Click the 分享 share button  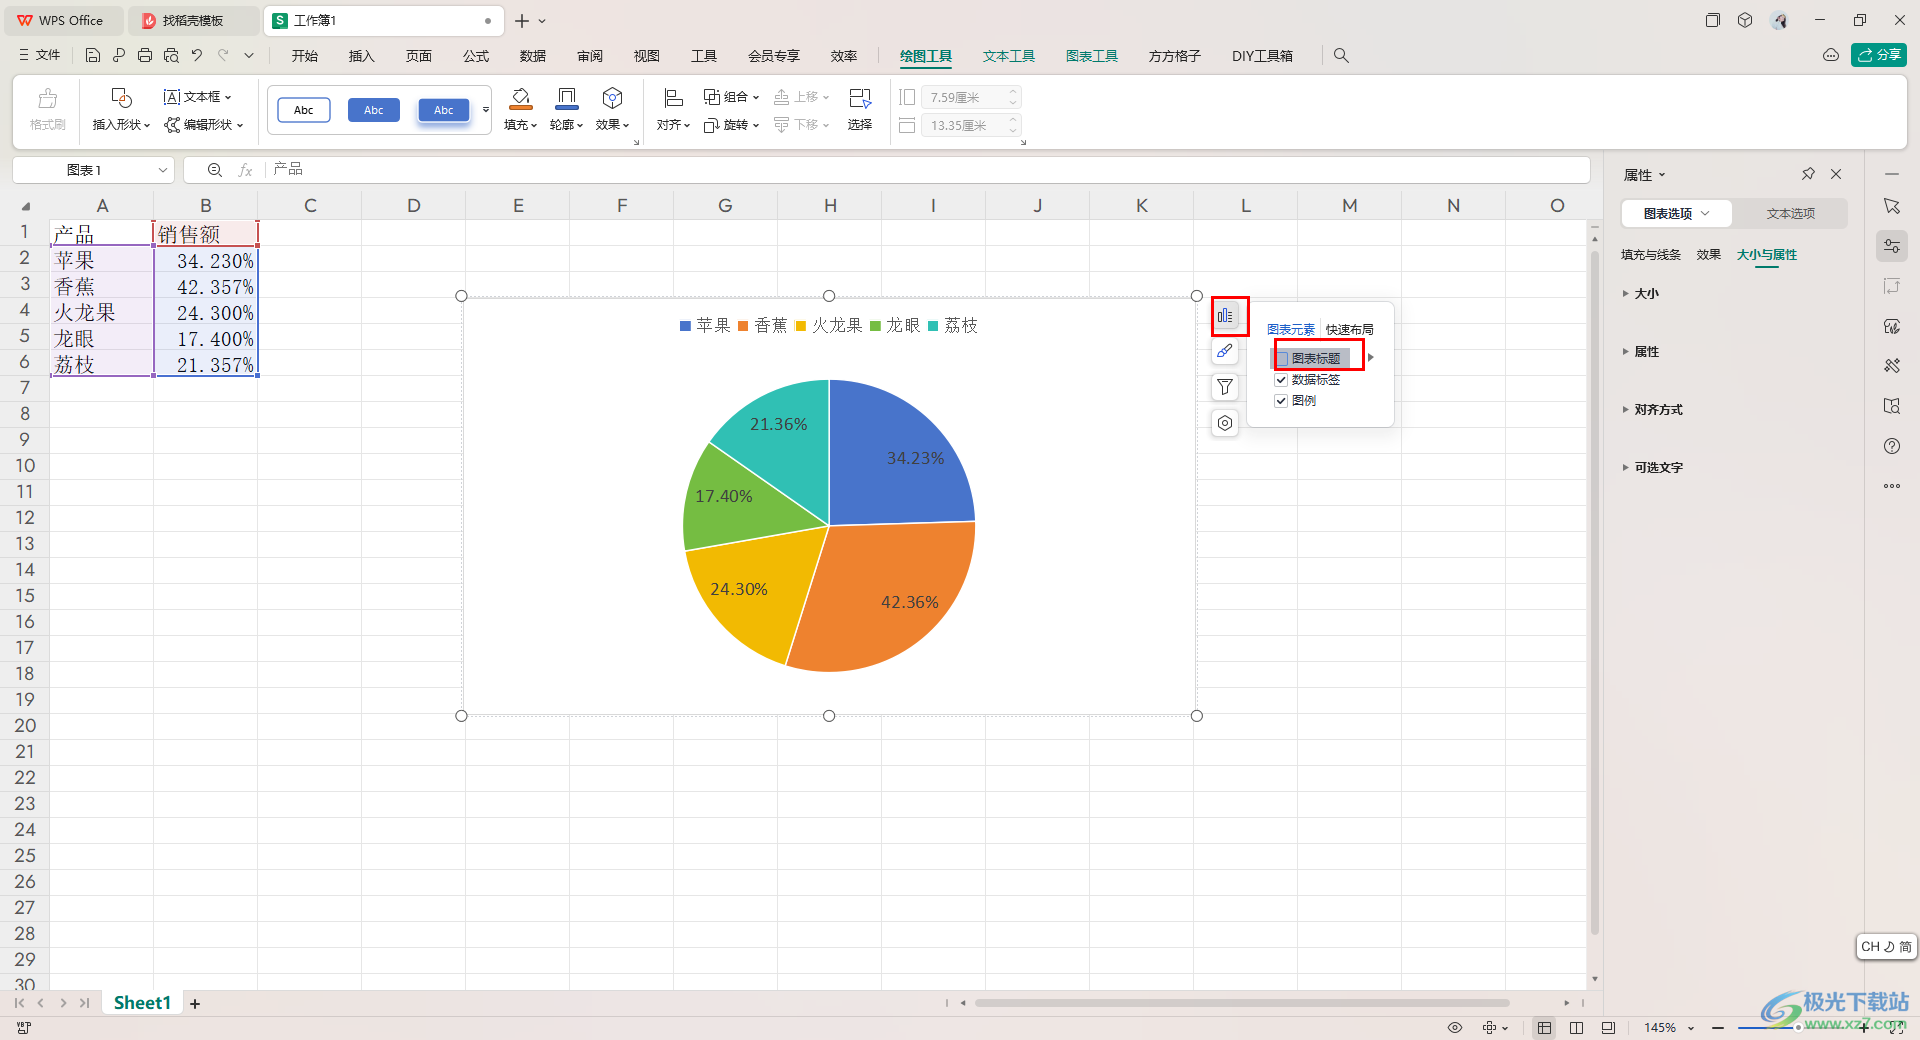[x=1879, y=55]
